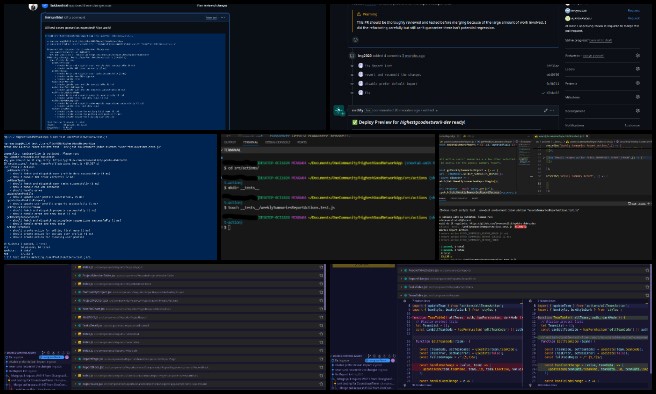
Task: Click blue branch badge in bottom-left commit graph
Action: click(x=51, y=358)
